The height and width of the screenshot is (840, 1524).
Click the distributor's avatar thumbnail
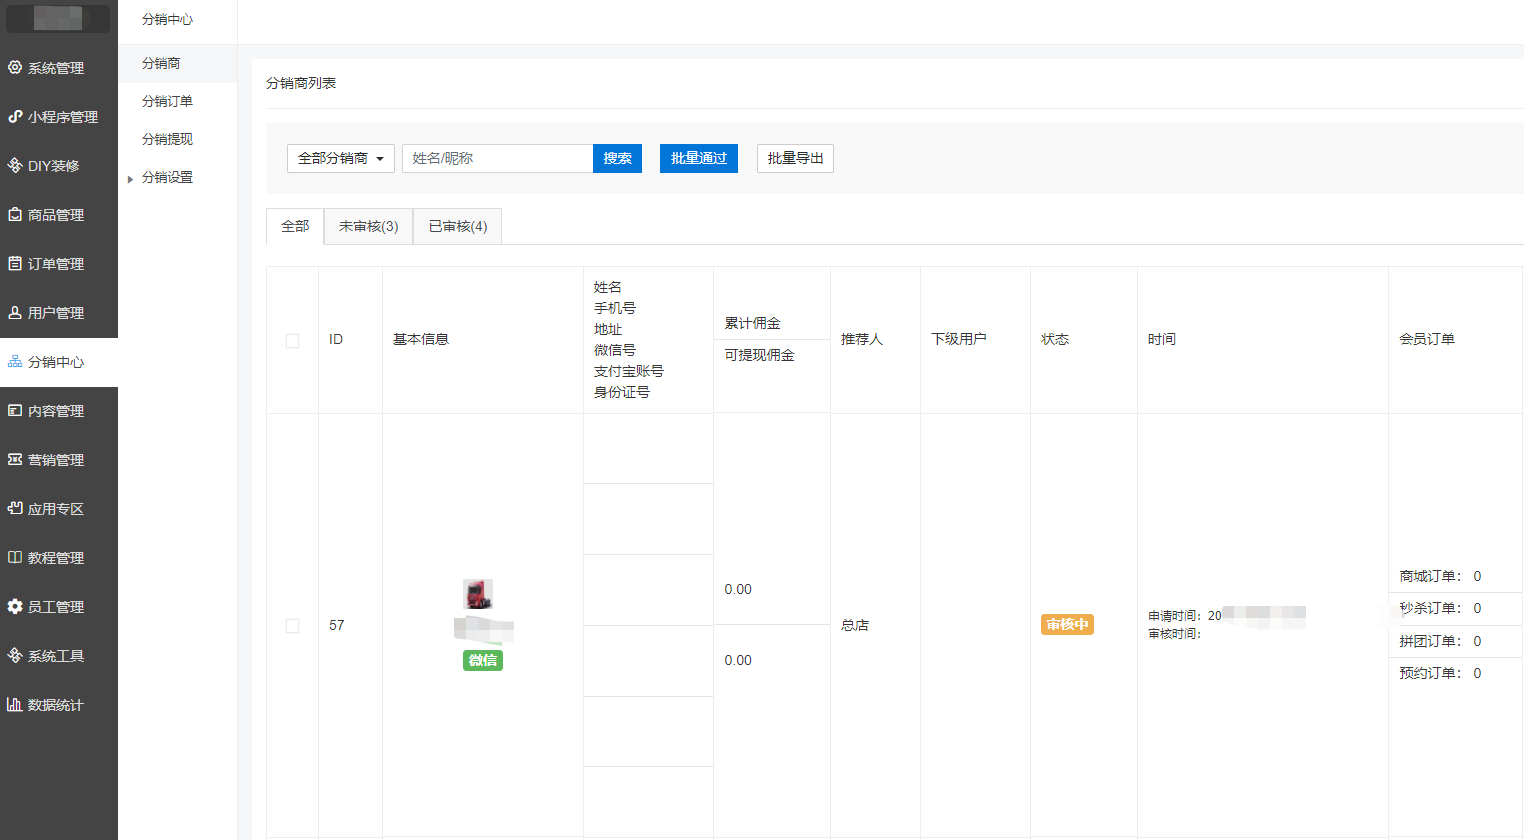(478, 594)
